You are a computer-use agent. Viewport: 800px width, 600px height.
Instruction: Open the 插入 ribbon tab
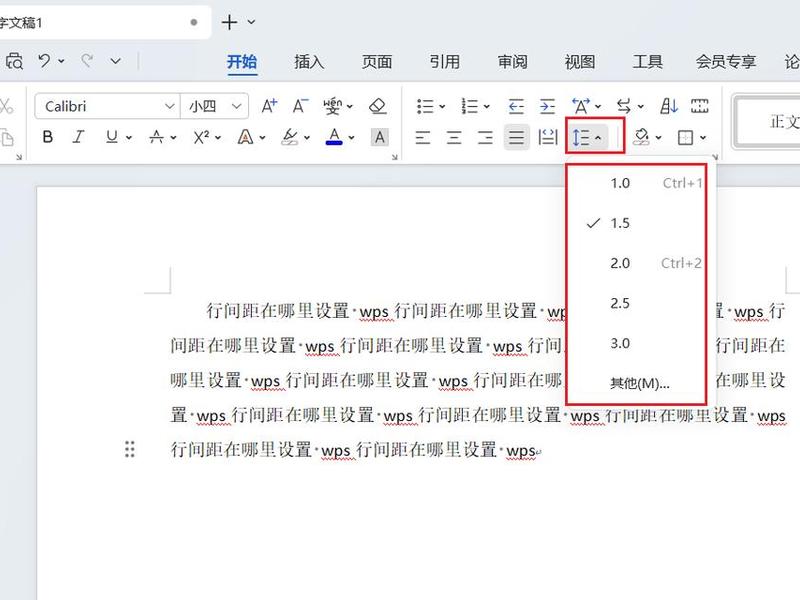(309, 62)
